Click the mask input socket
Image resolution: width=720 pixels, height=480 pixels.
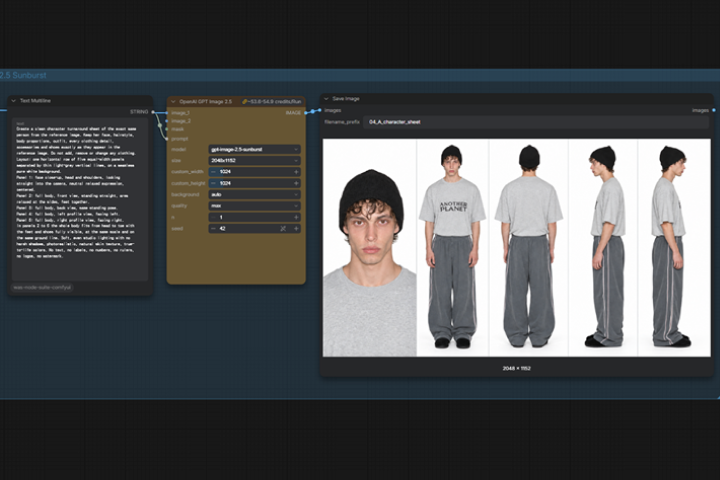[x=167, y=130]
